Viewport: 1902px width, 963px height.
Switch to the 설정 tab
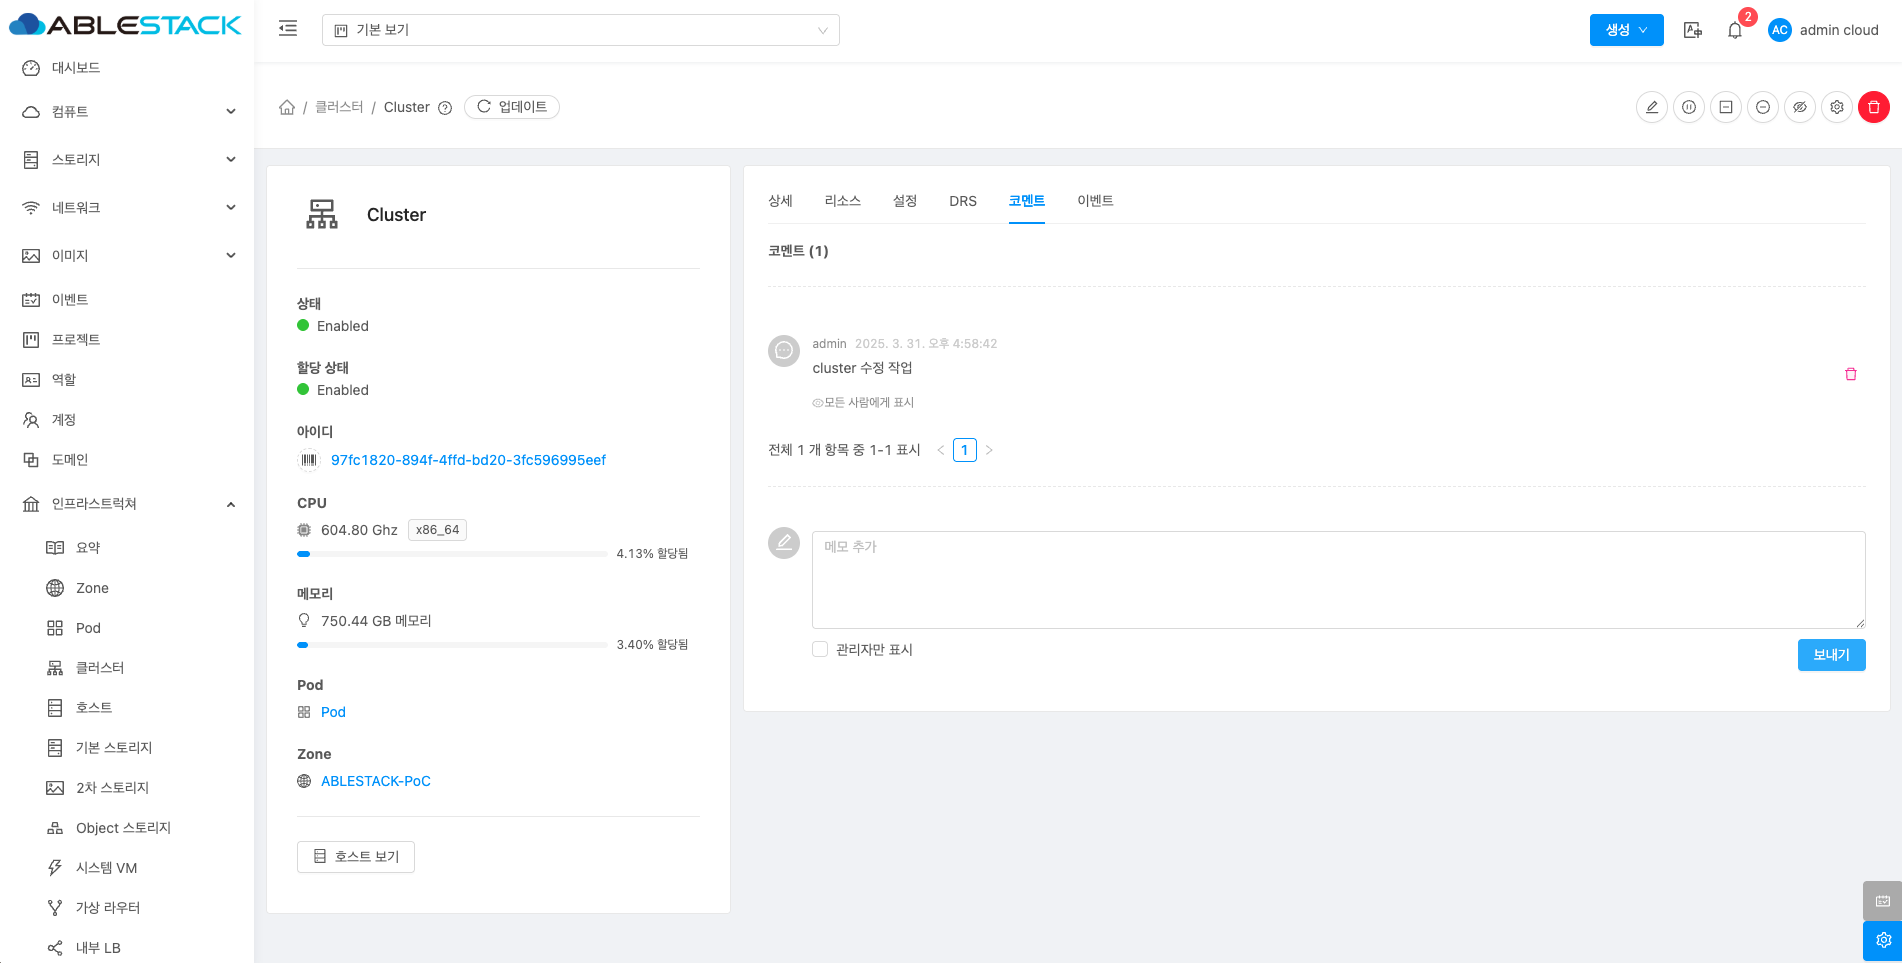point(905,201)
